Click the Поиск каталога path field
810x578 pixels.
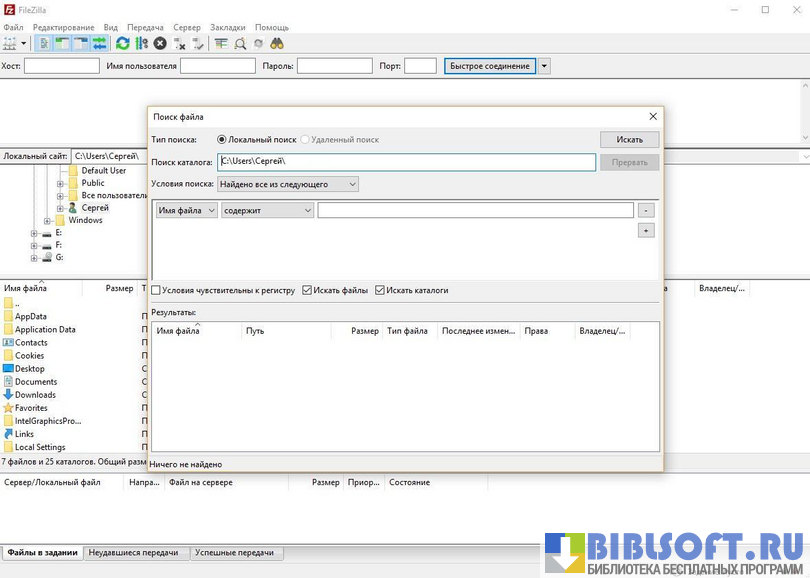point(406,161)
